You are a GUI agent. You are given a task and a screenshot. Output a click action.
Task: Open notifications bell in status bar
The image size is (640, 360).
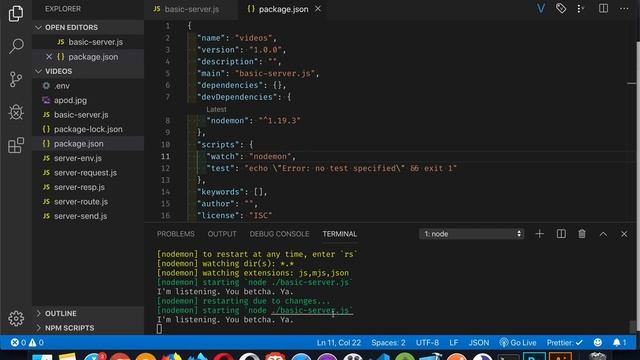(619, 342)
